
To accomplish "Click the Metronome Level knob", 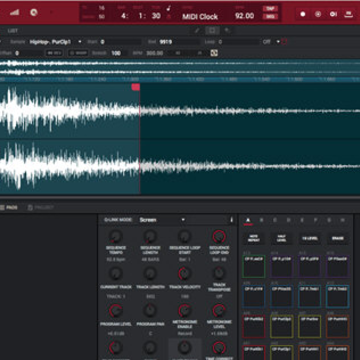I will click(219, 311).
